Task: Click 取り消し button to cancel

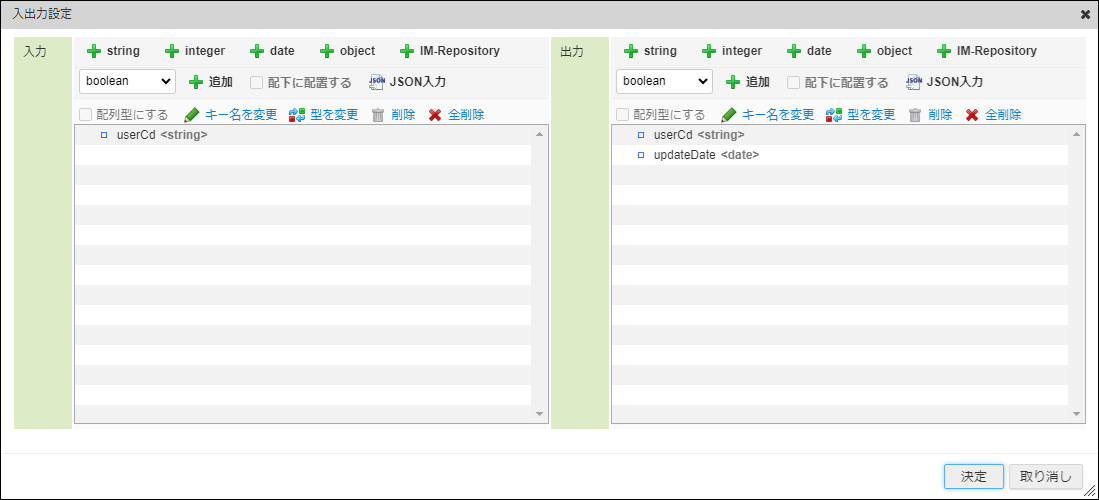Action: (x=1046, y=477)
